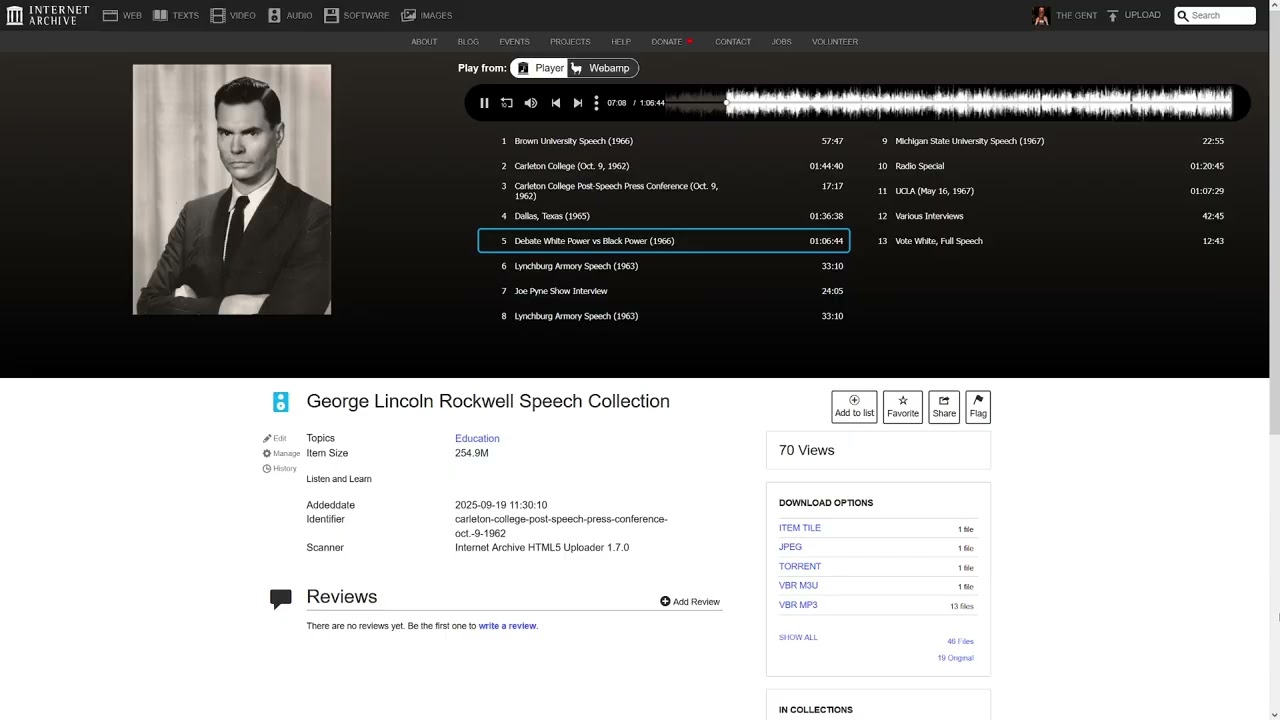
Task: Play Vote White, Full Speech track
Action: [x=1045, y=241]
